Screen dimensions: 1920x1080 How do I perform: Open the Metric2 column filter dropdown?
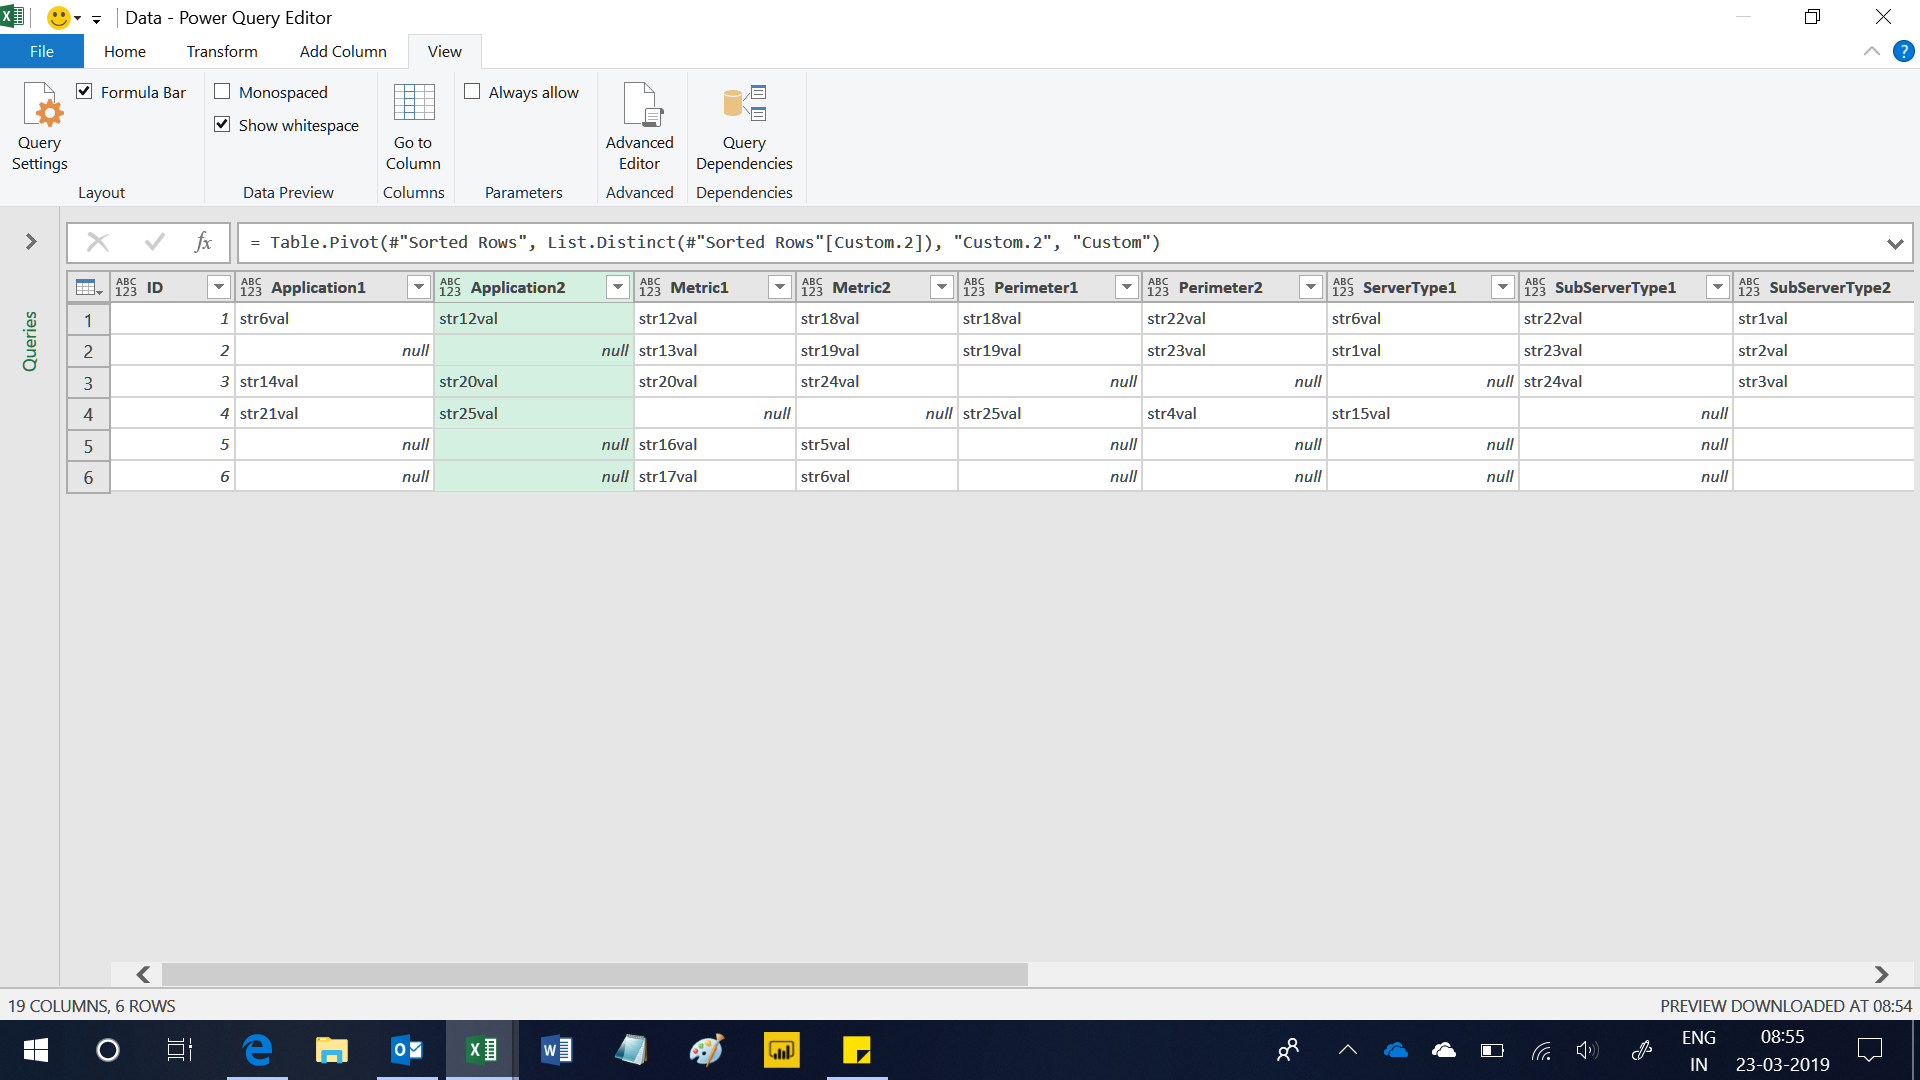point(942,288)
